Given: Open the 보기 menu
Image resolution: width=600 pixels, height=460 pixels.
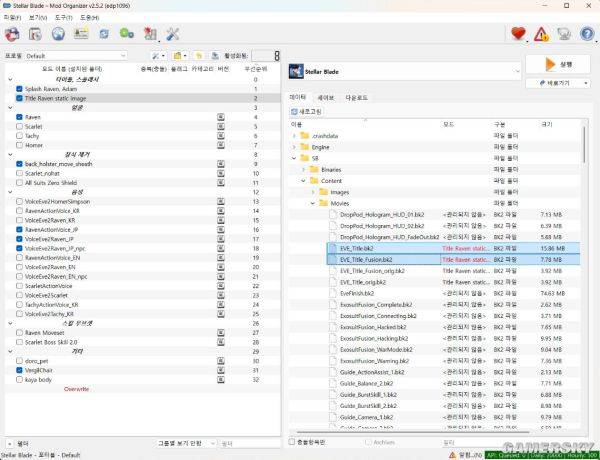Looking at the screenshot, I should [x=38, y=18].
